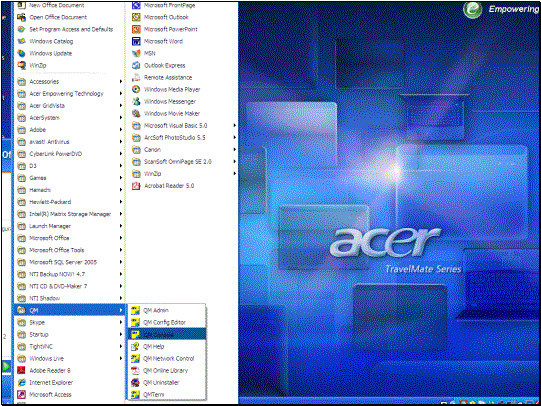Expand avast! Antivirus submenu

[x=69, y=142]
